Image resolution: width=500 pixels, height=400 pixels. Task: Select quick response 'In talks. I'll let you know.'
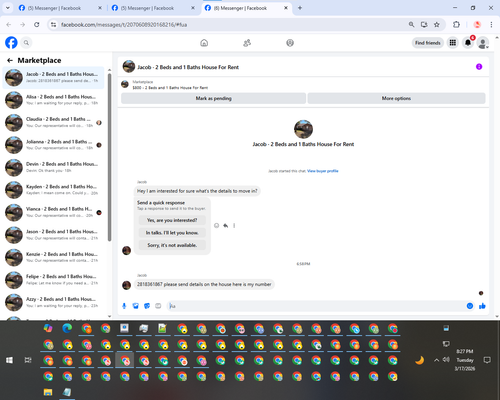click(172, 233)
